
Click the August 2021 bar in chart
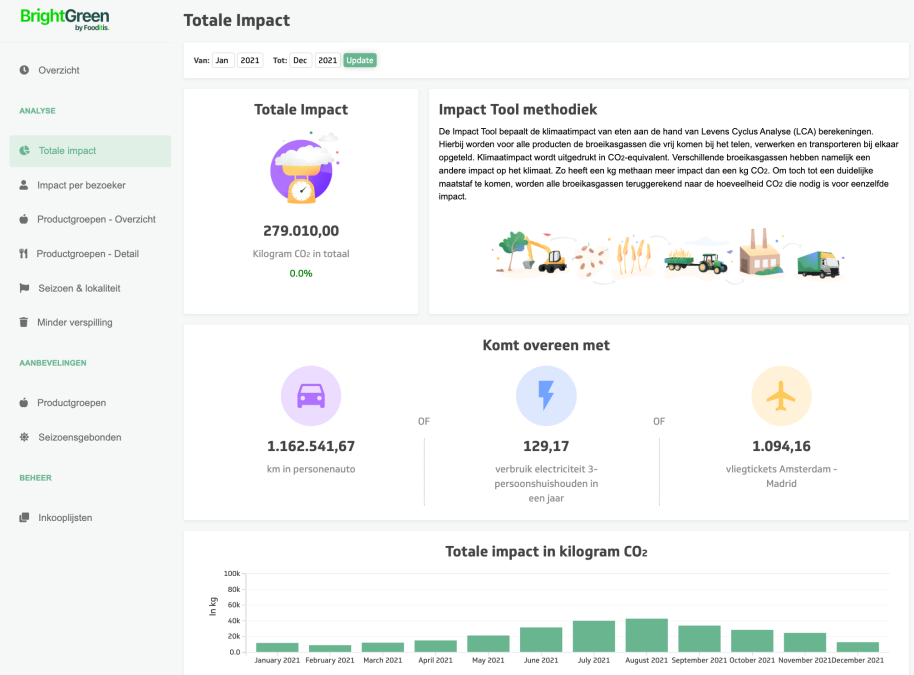(646, 635)
